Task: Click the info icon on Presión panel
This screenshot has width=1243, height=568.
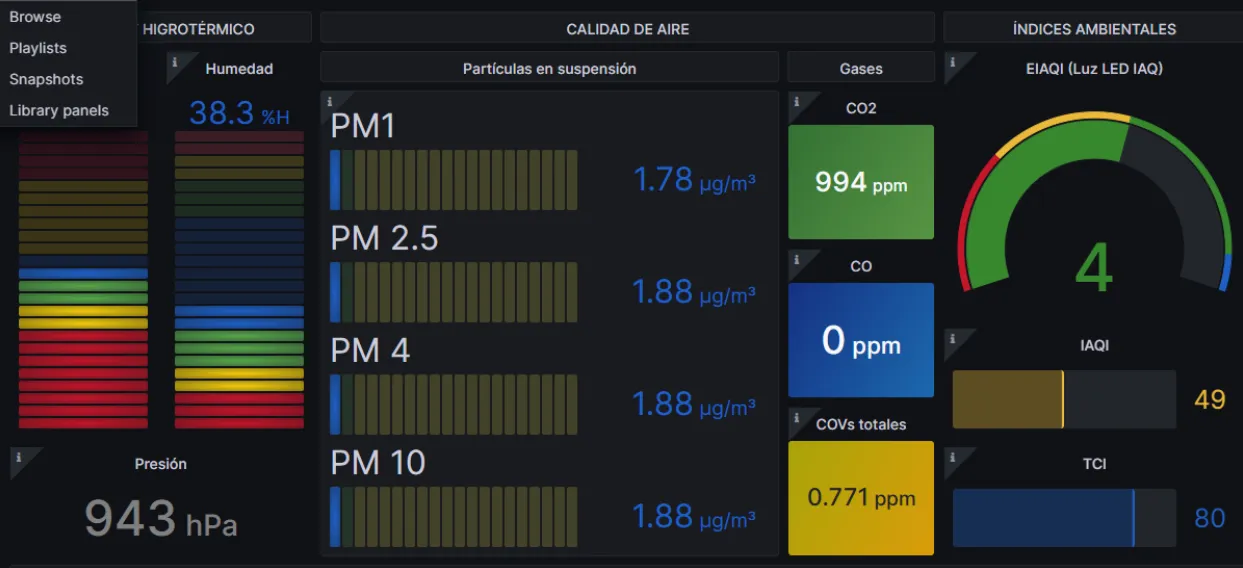Action: [18, 457]
